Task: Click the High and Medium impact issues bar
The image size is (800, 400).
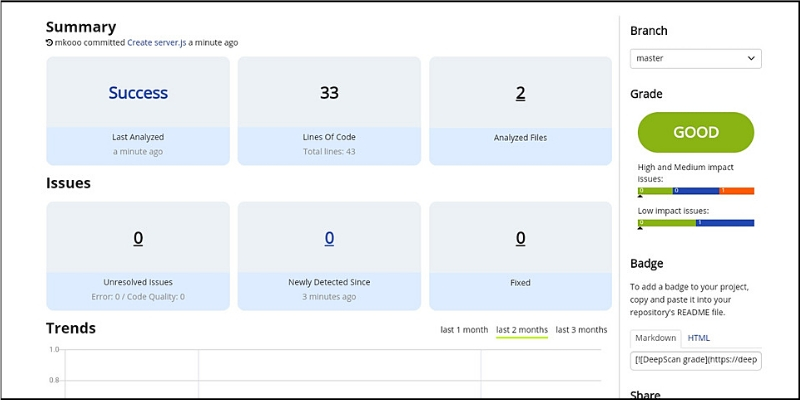Action: (x=696, y=191)
